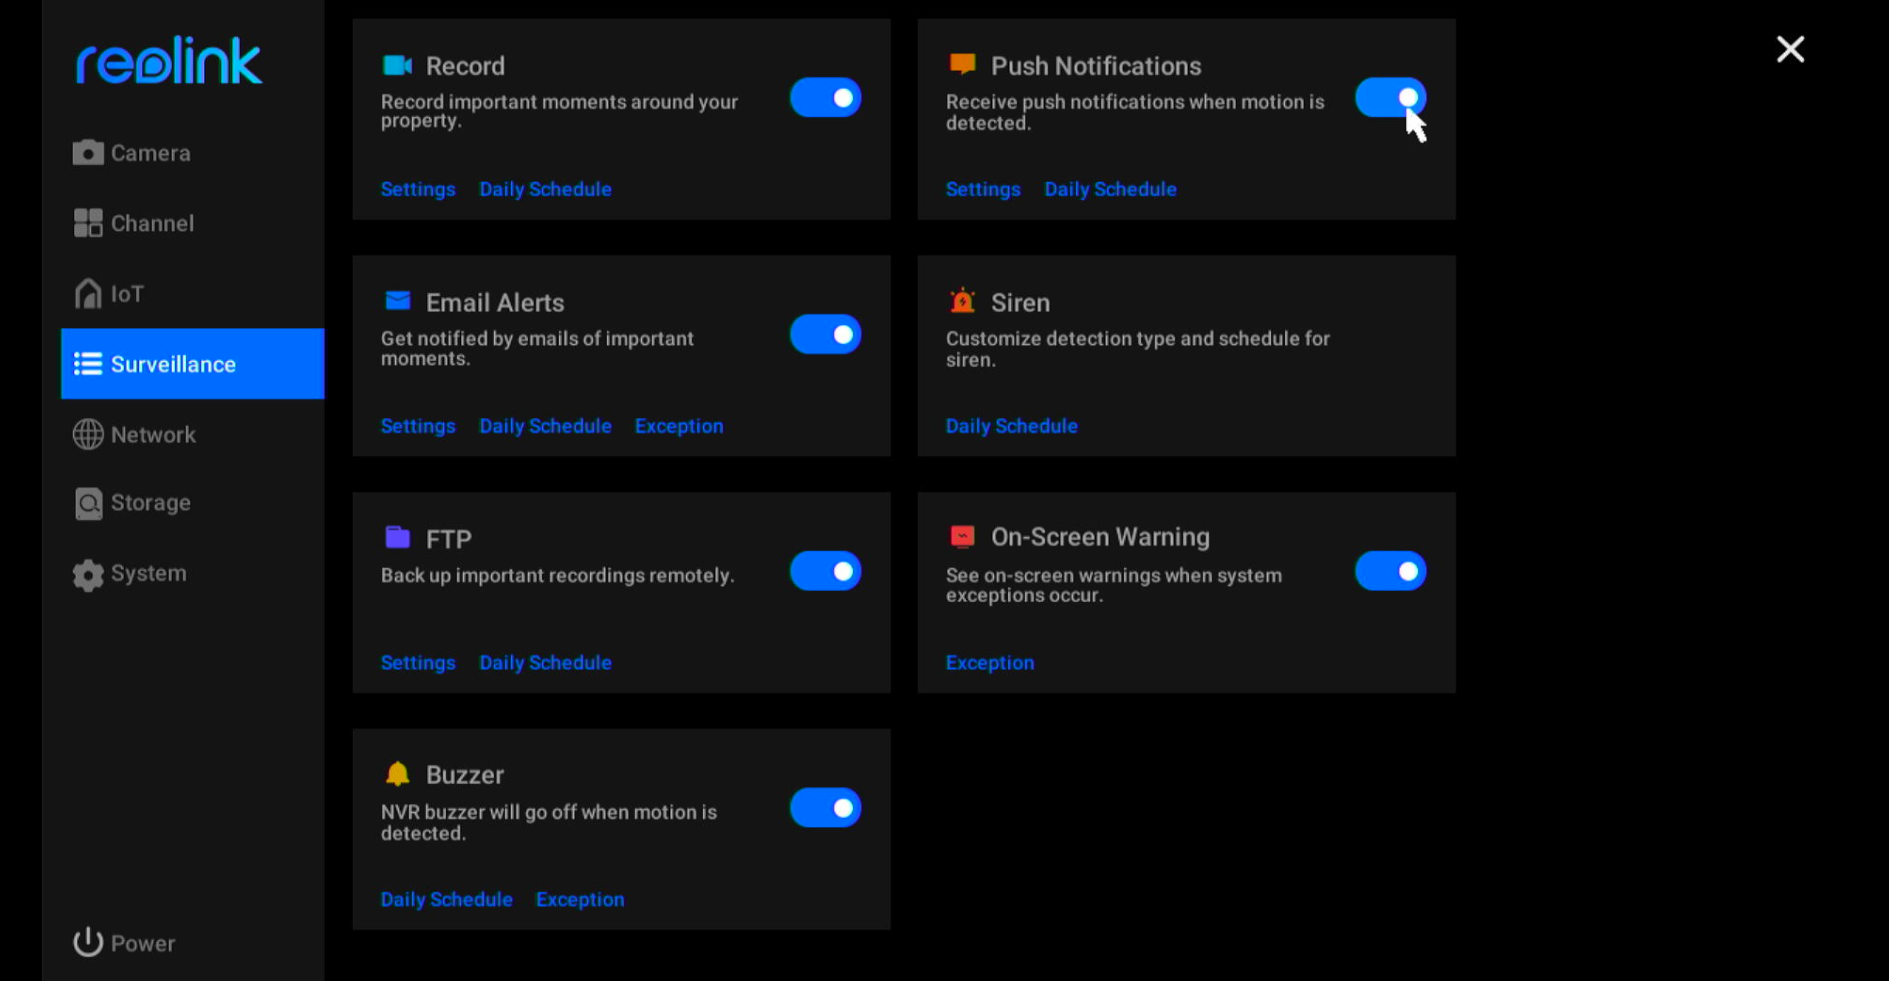Select the Surveillance menu item
The image size is (1889, 981).
(x=192, y=364)
